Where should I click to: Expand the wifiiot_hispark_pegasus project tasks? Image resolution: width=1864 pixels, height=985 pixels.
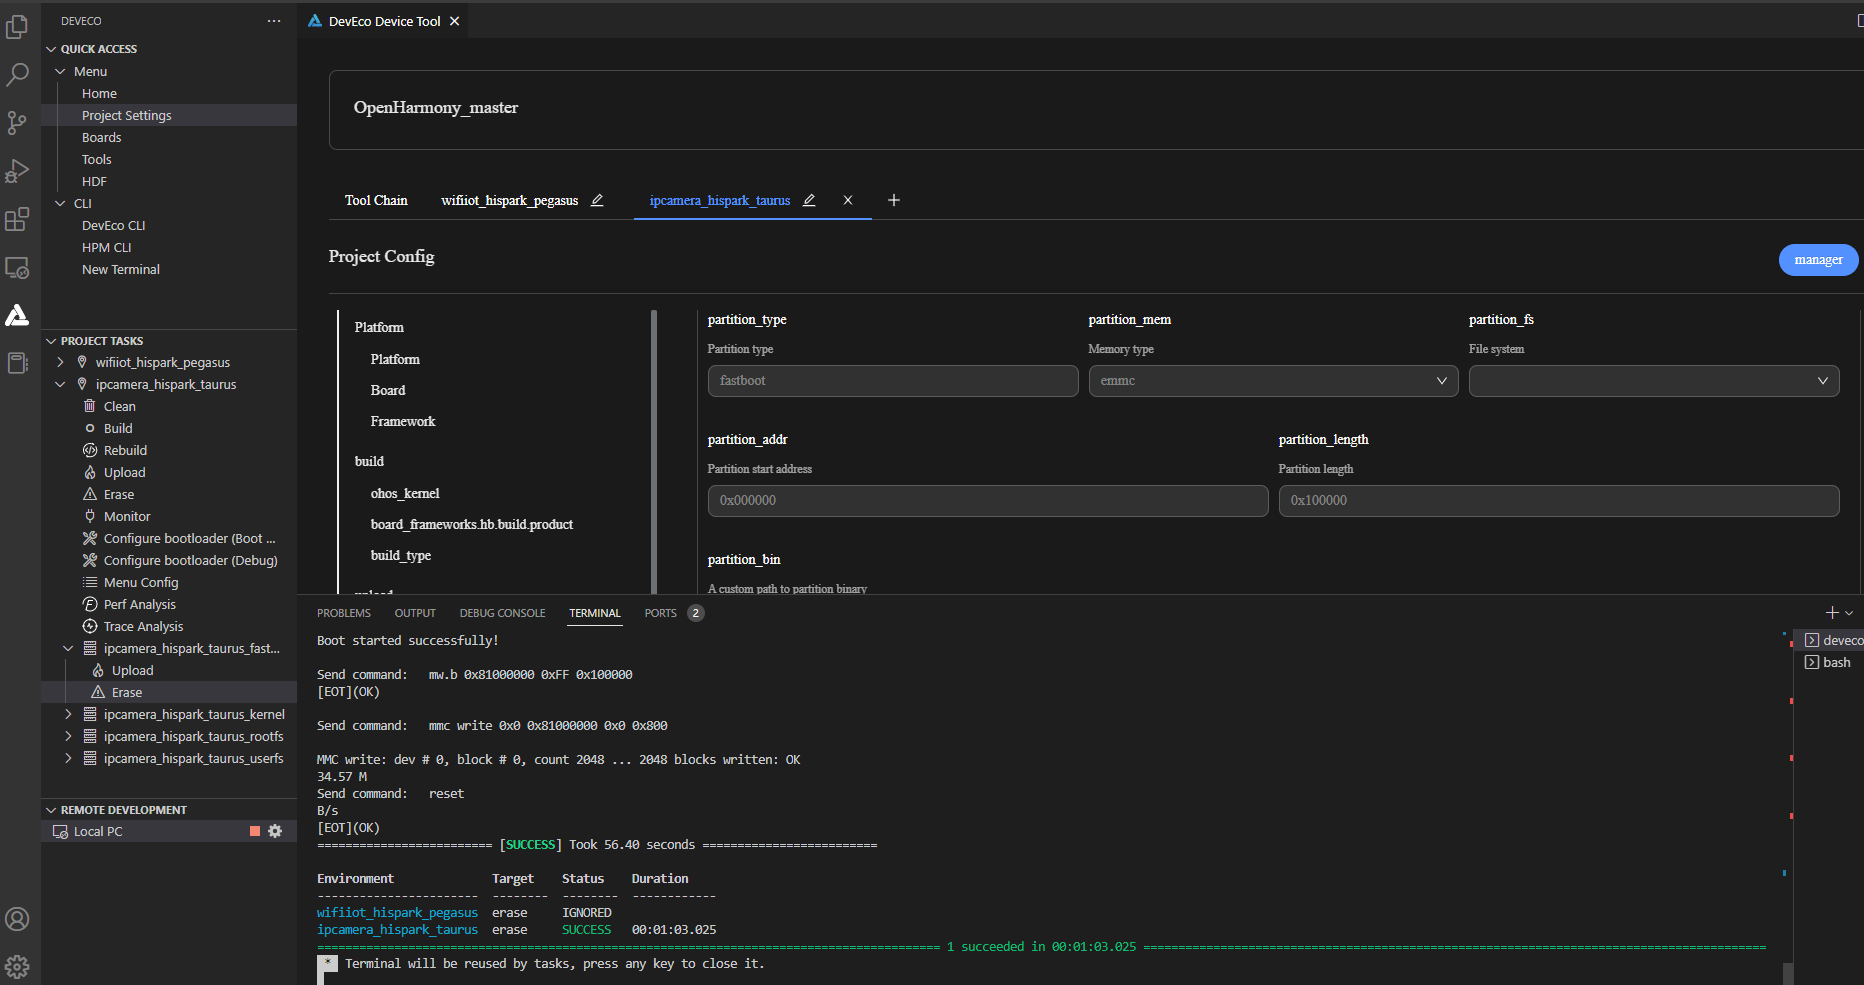pos(60,362)
